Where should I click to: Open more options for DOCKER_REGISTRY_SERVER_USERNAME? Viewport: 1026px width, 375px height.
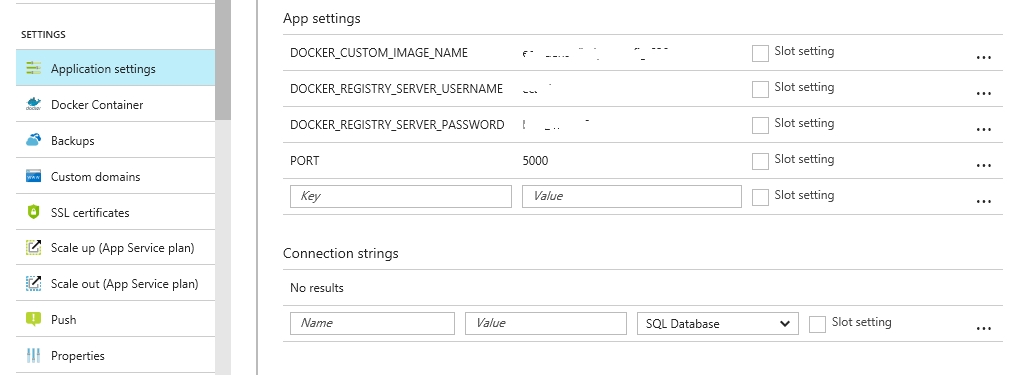983,94
